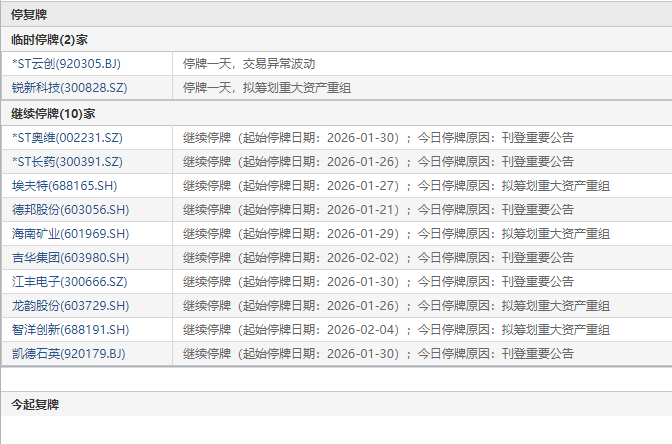Select the suspension reason for *ST奥维
This screenshot has height=444, width=672.
[x=378, y=138]
